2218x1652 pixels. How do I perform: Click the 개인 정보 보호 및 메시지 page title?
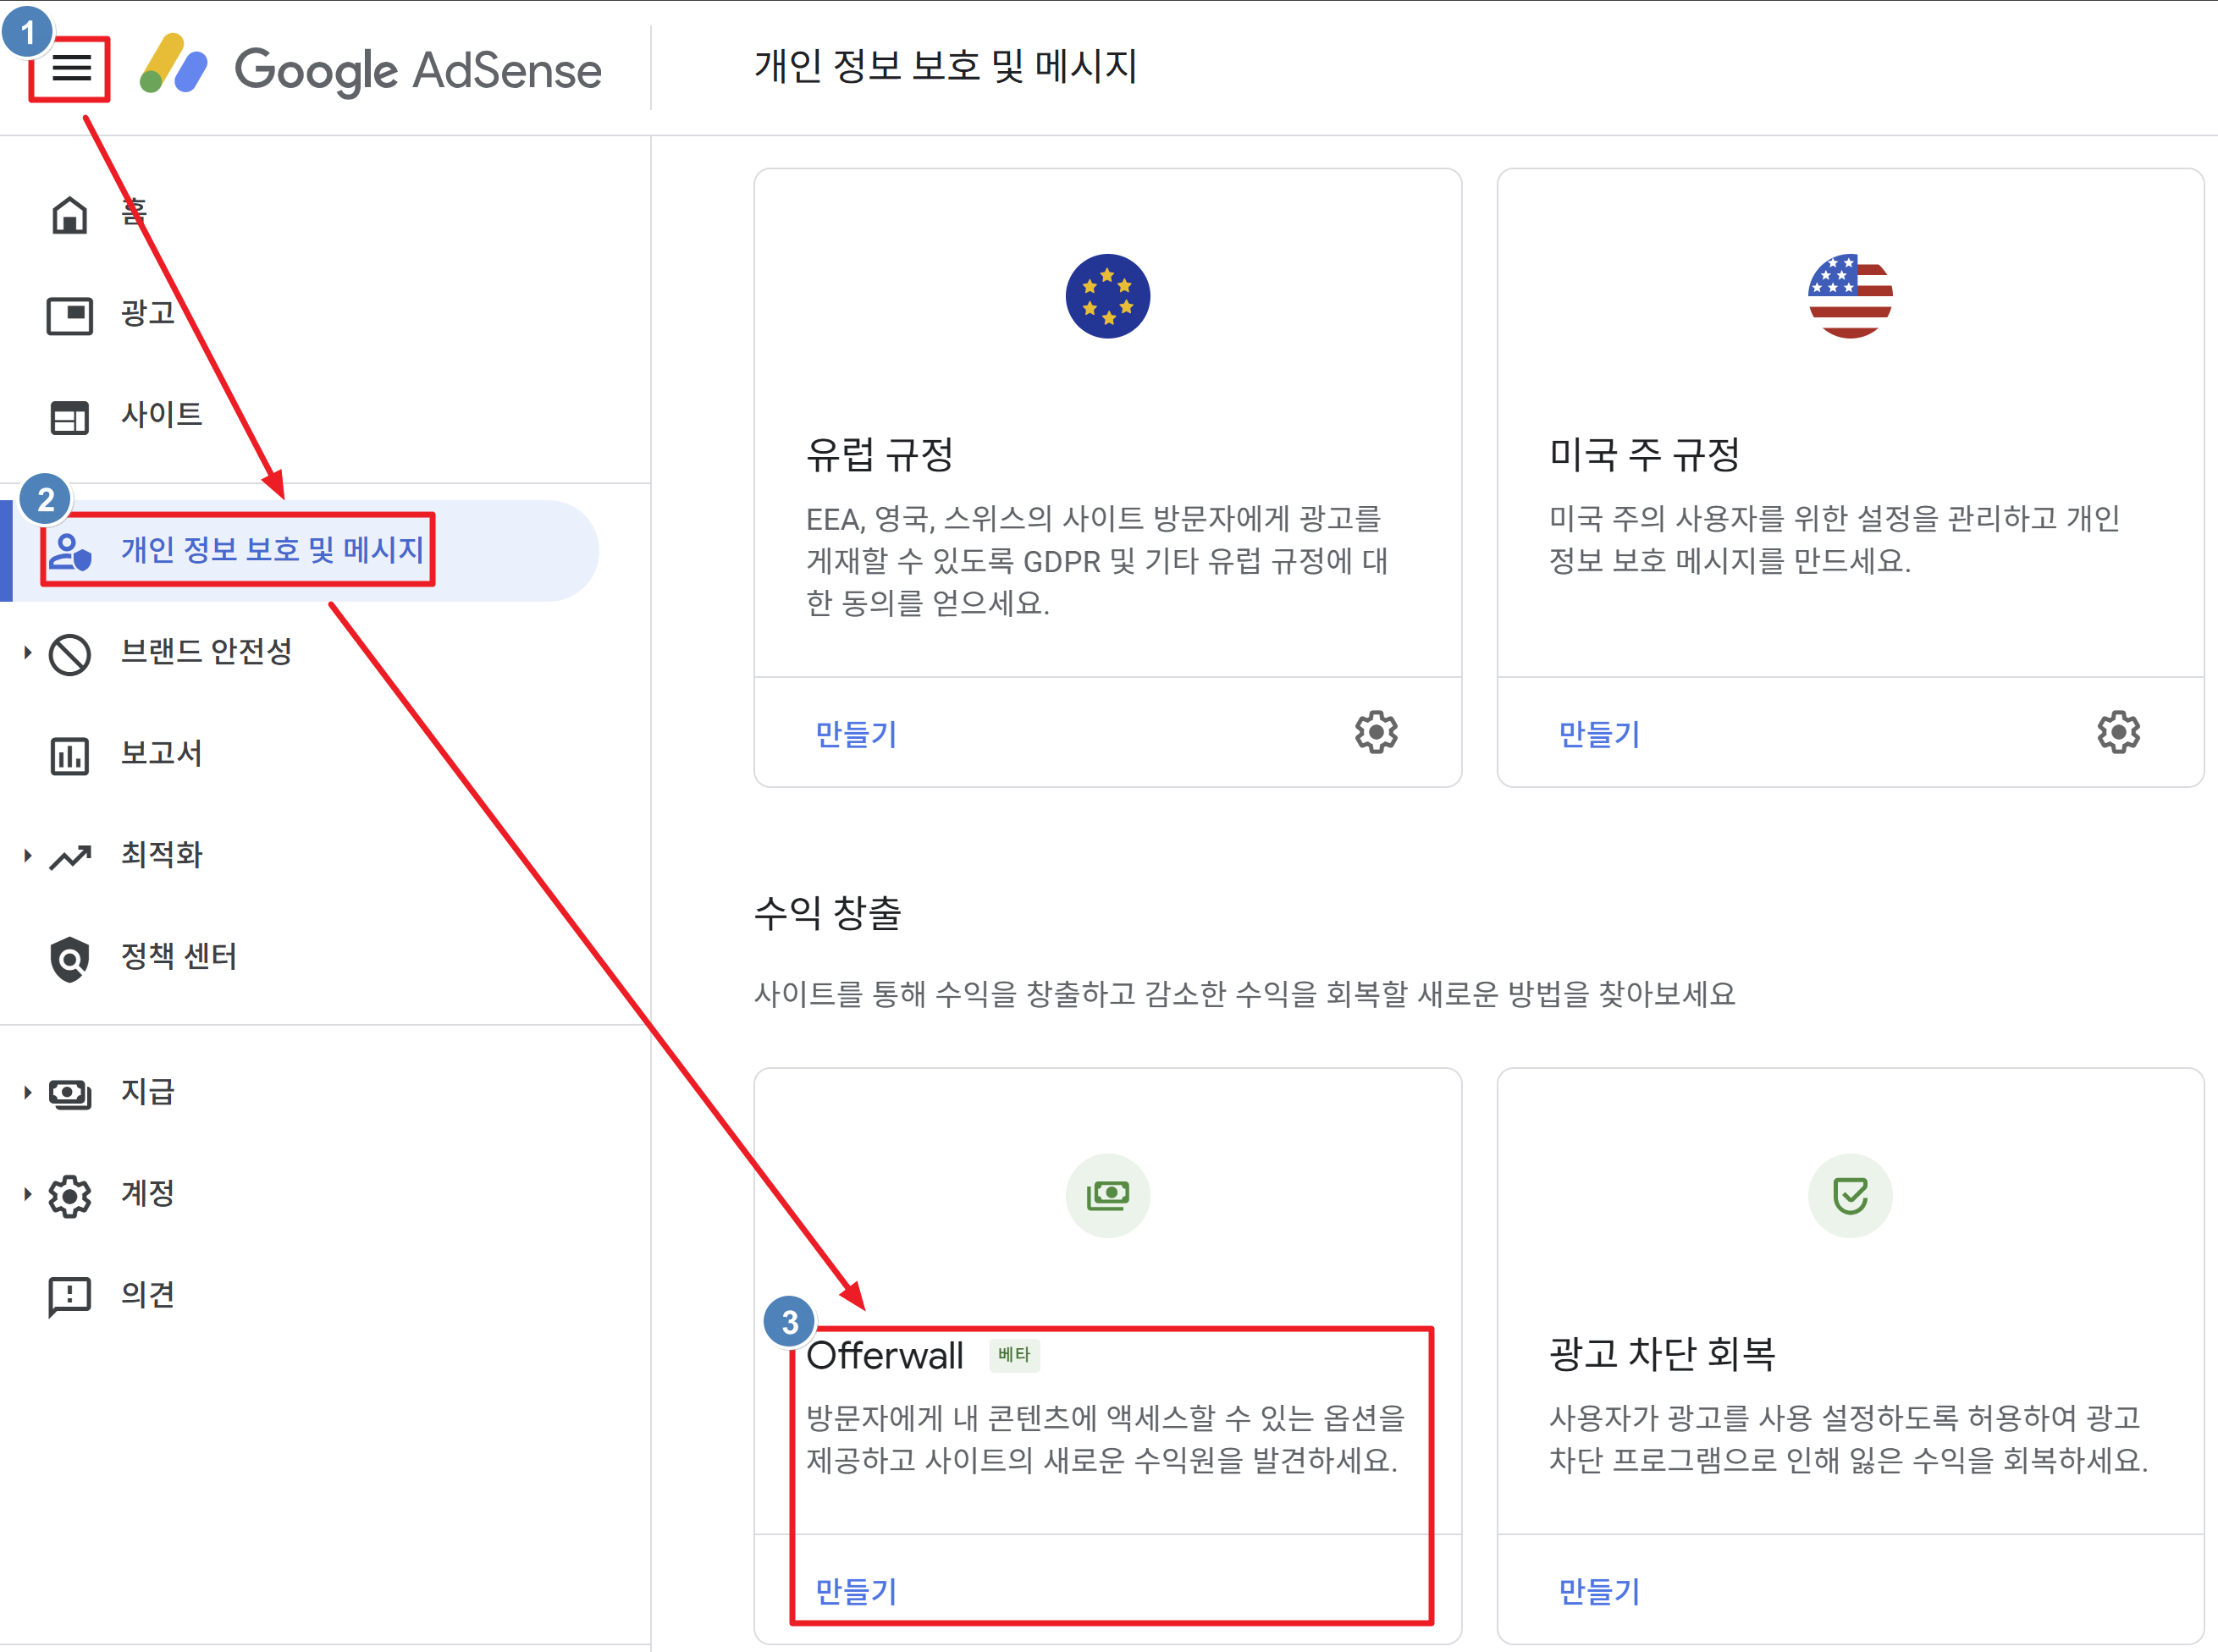pyautogui.click(x=946, y=66)
